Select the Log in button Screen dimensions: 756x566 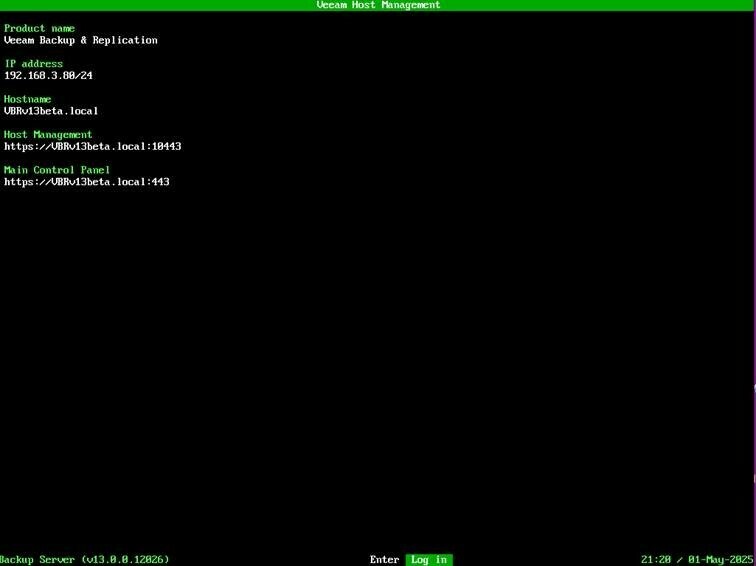(429, 559)
